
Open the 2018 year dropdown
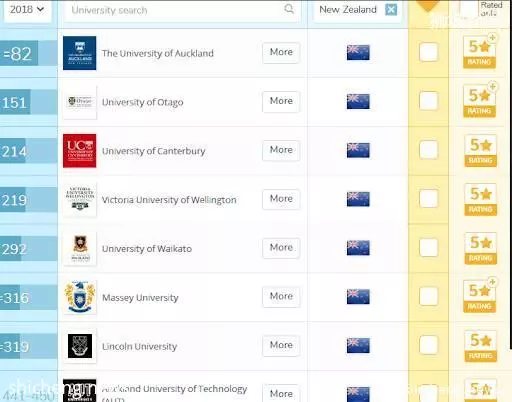[27, 10]
